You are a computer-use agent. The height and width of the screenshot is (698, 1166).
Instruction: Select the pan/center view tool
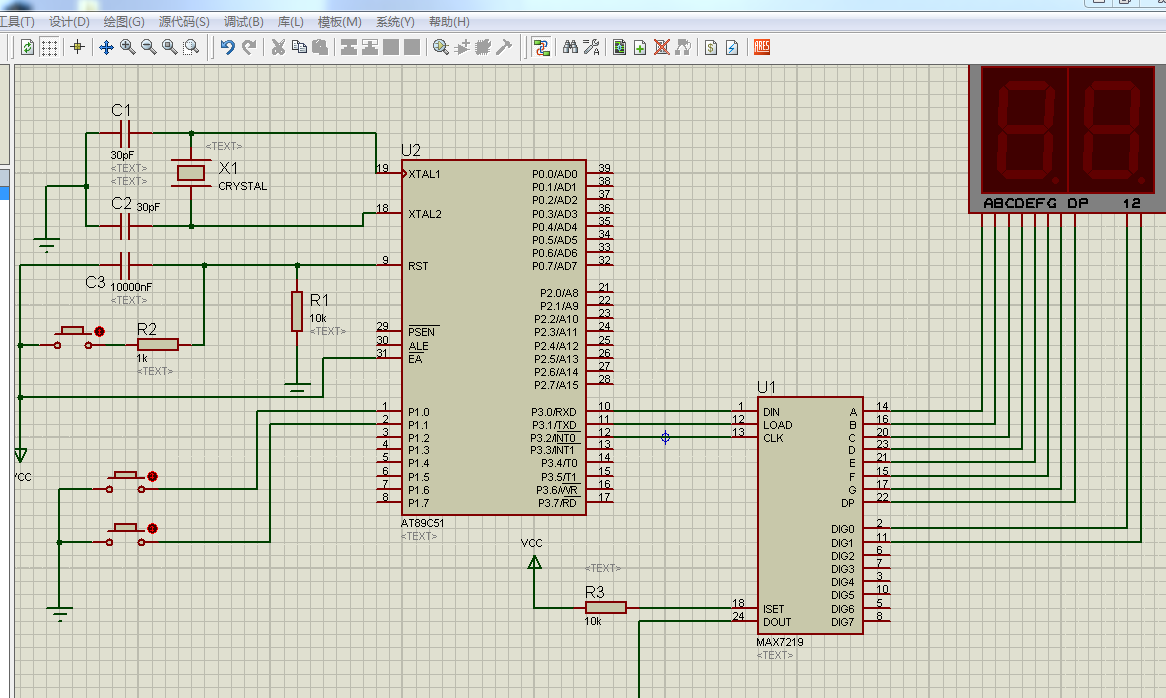(106, 48)
